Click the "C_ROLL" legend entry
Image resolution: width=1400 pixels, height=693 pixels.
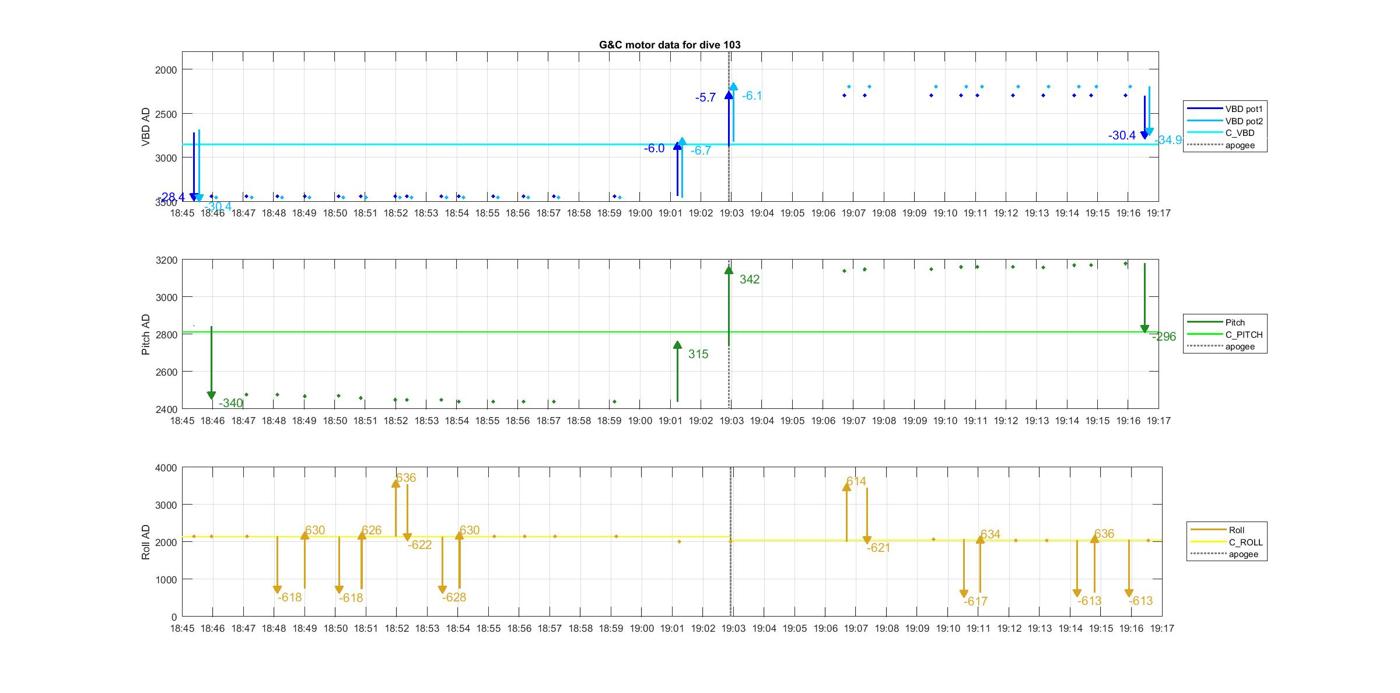tap(1227, 542)
